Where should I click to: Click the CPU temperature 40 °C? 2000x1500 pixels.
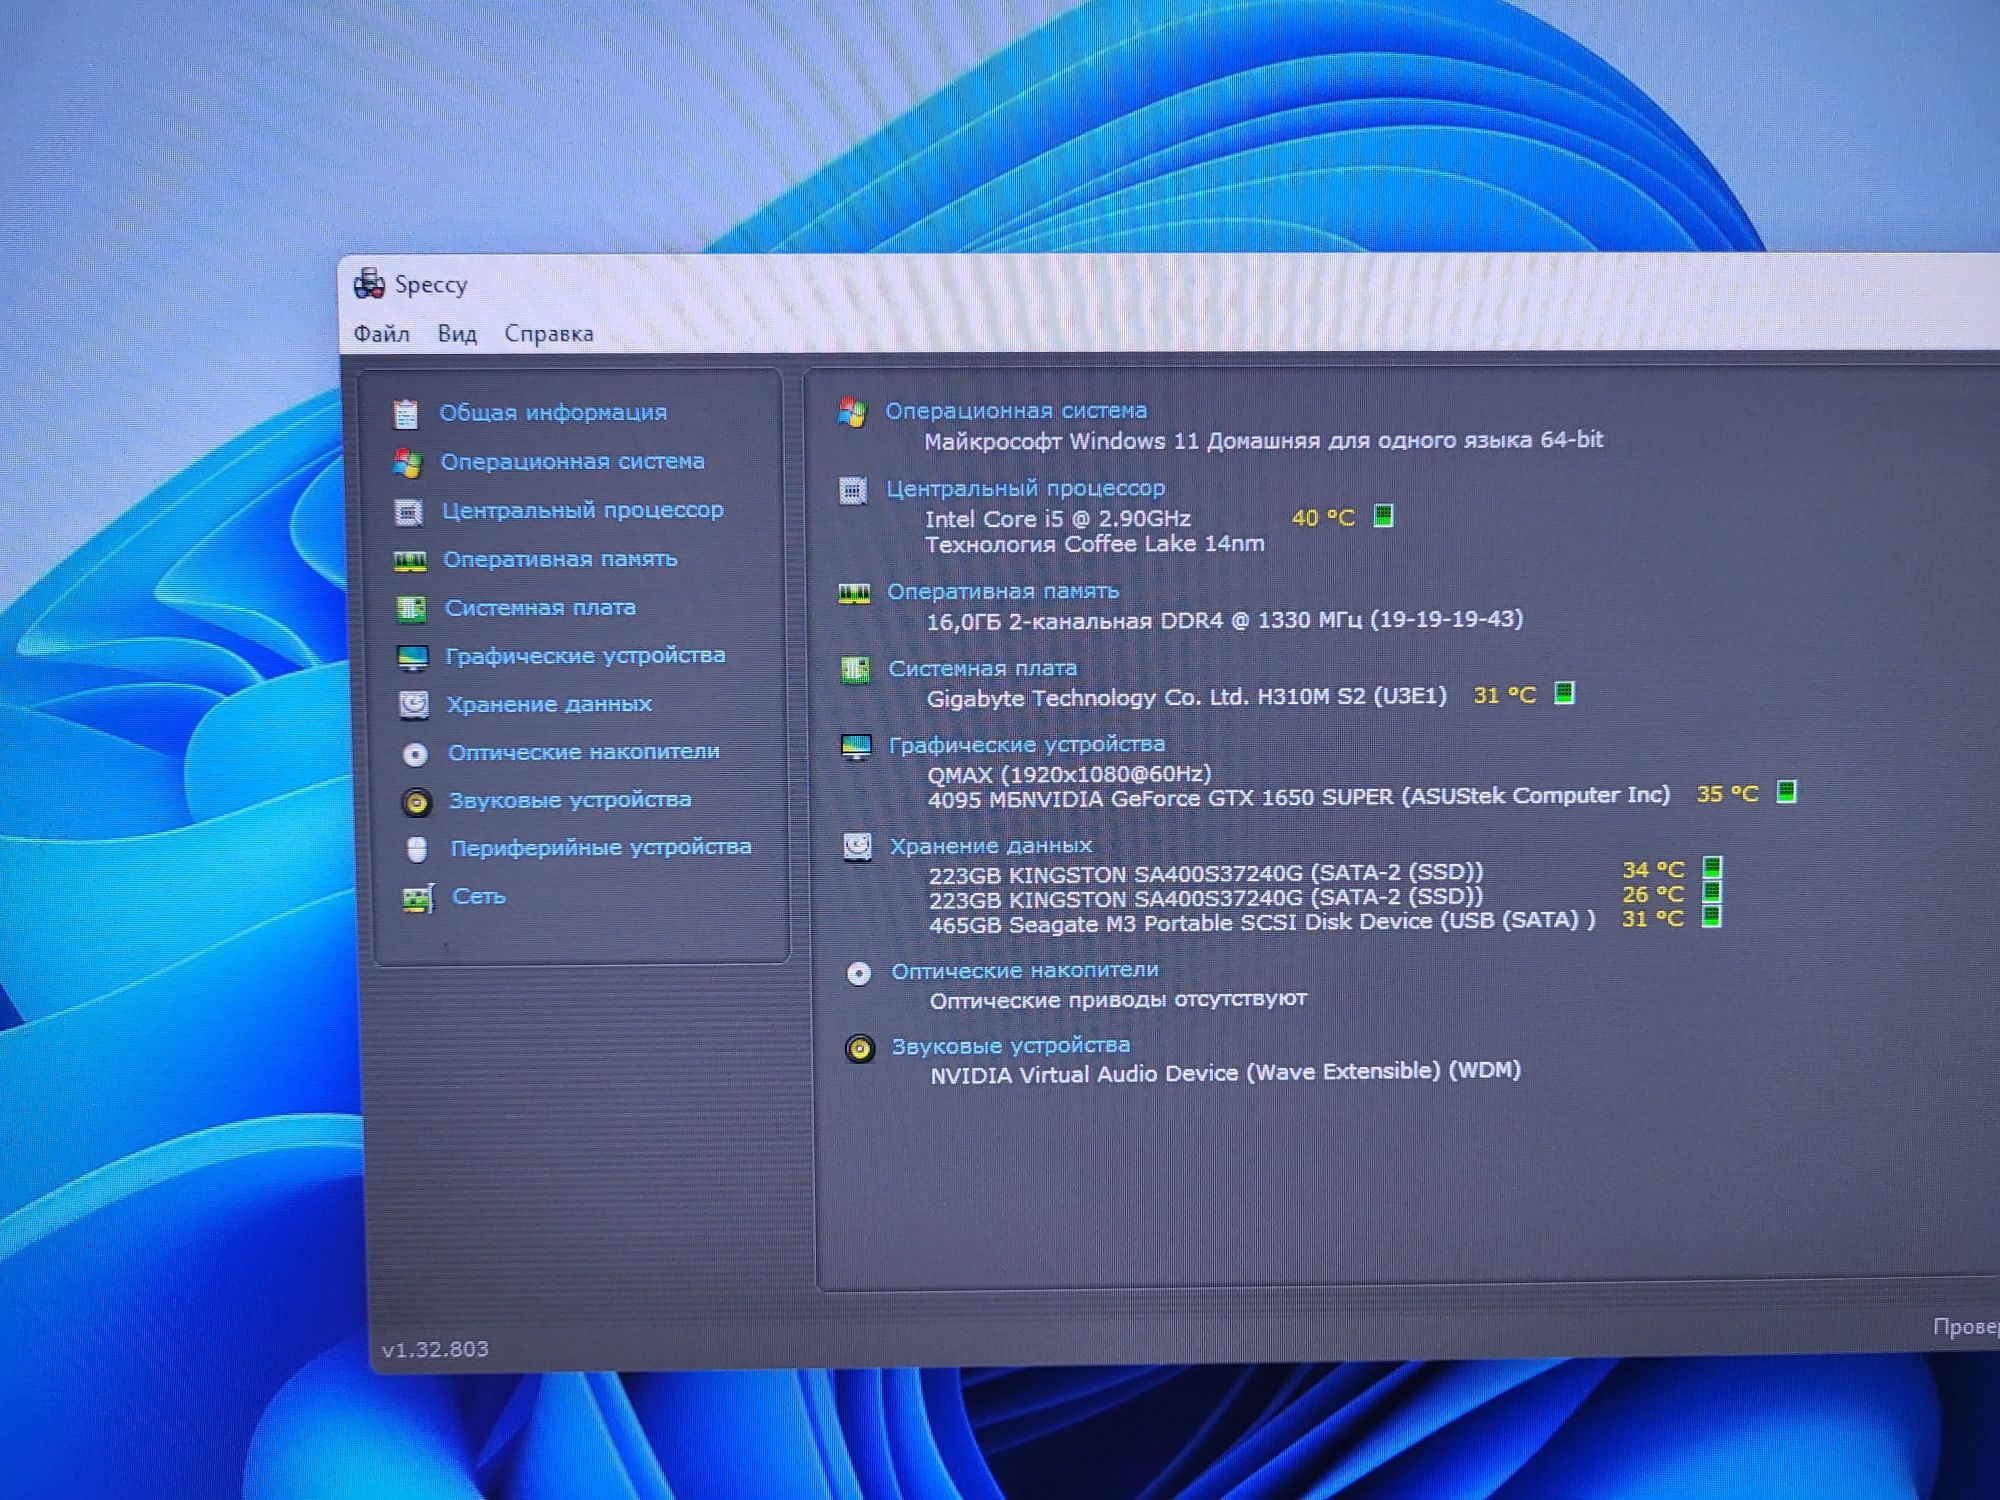tap(1323, 518)
